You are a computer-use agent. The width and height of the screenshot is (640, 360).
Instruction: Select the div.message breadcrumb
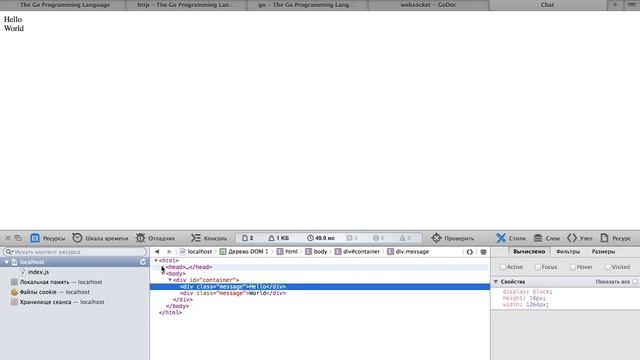(x=408, y=252)
